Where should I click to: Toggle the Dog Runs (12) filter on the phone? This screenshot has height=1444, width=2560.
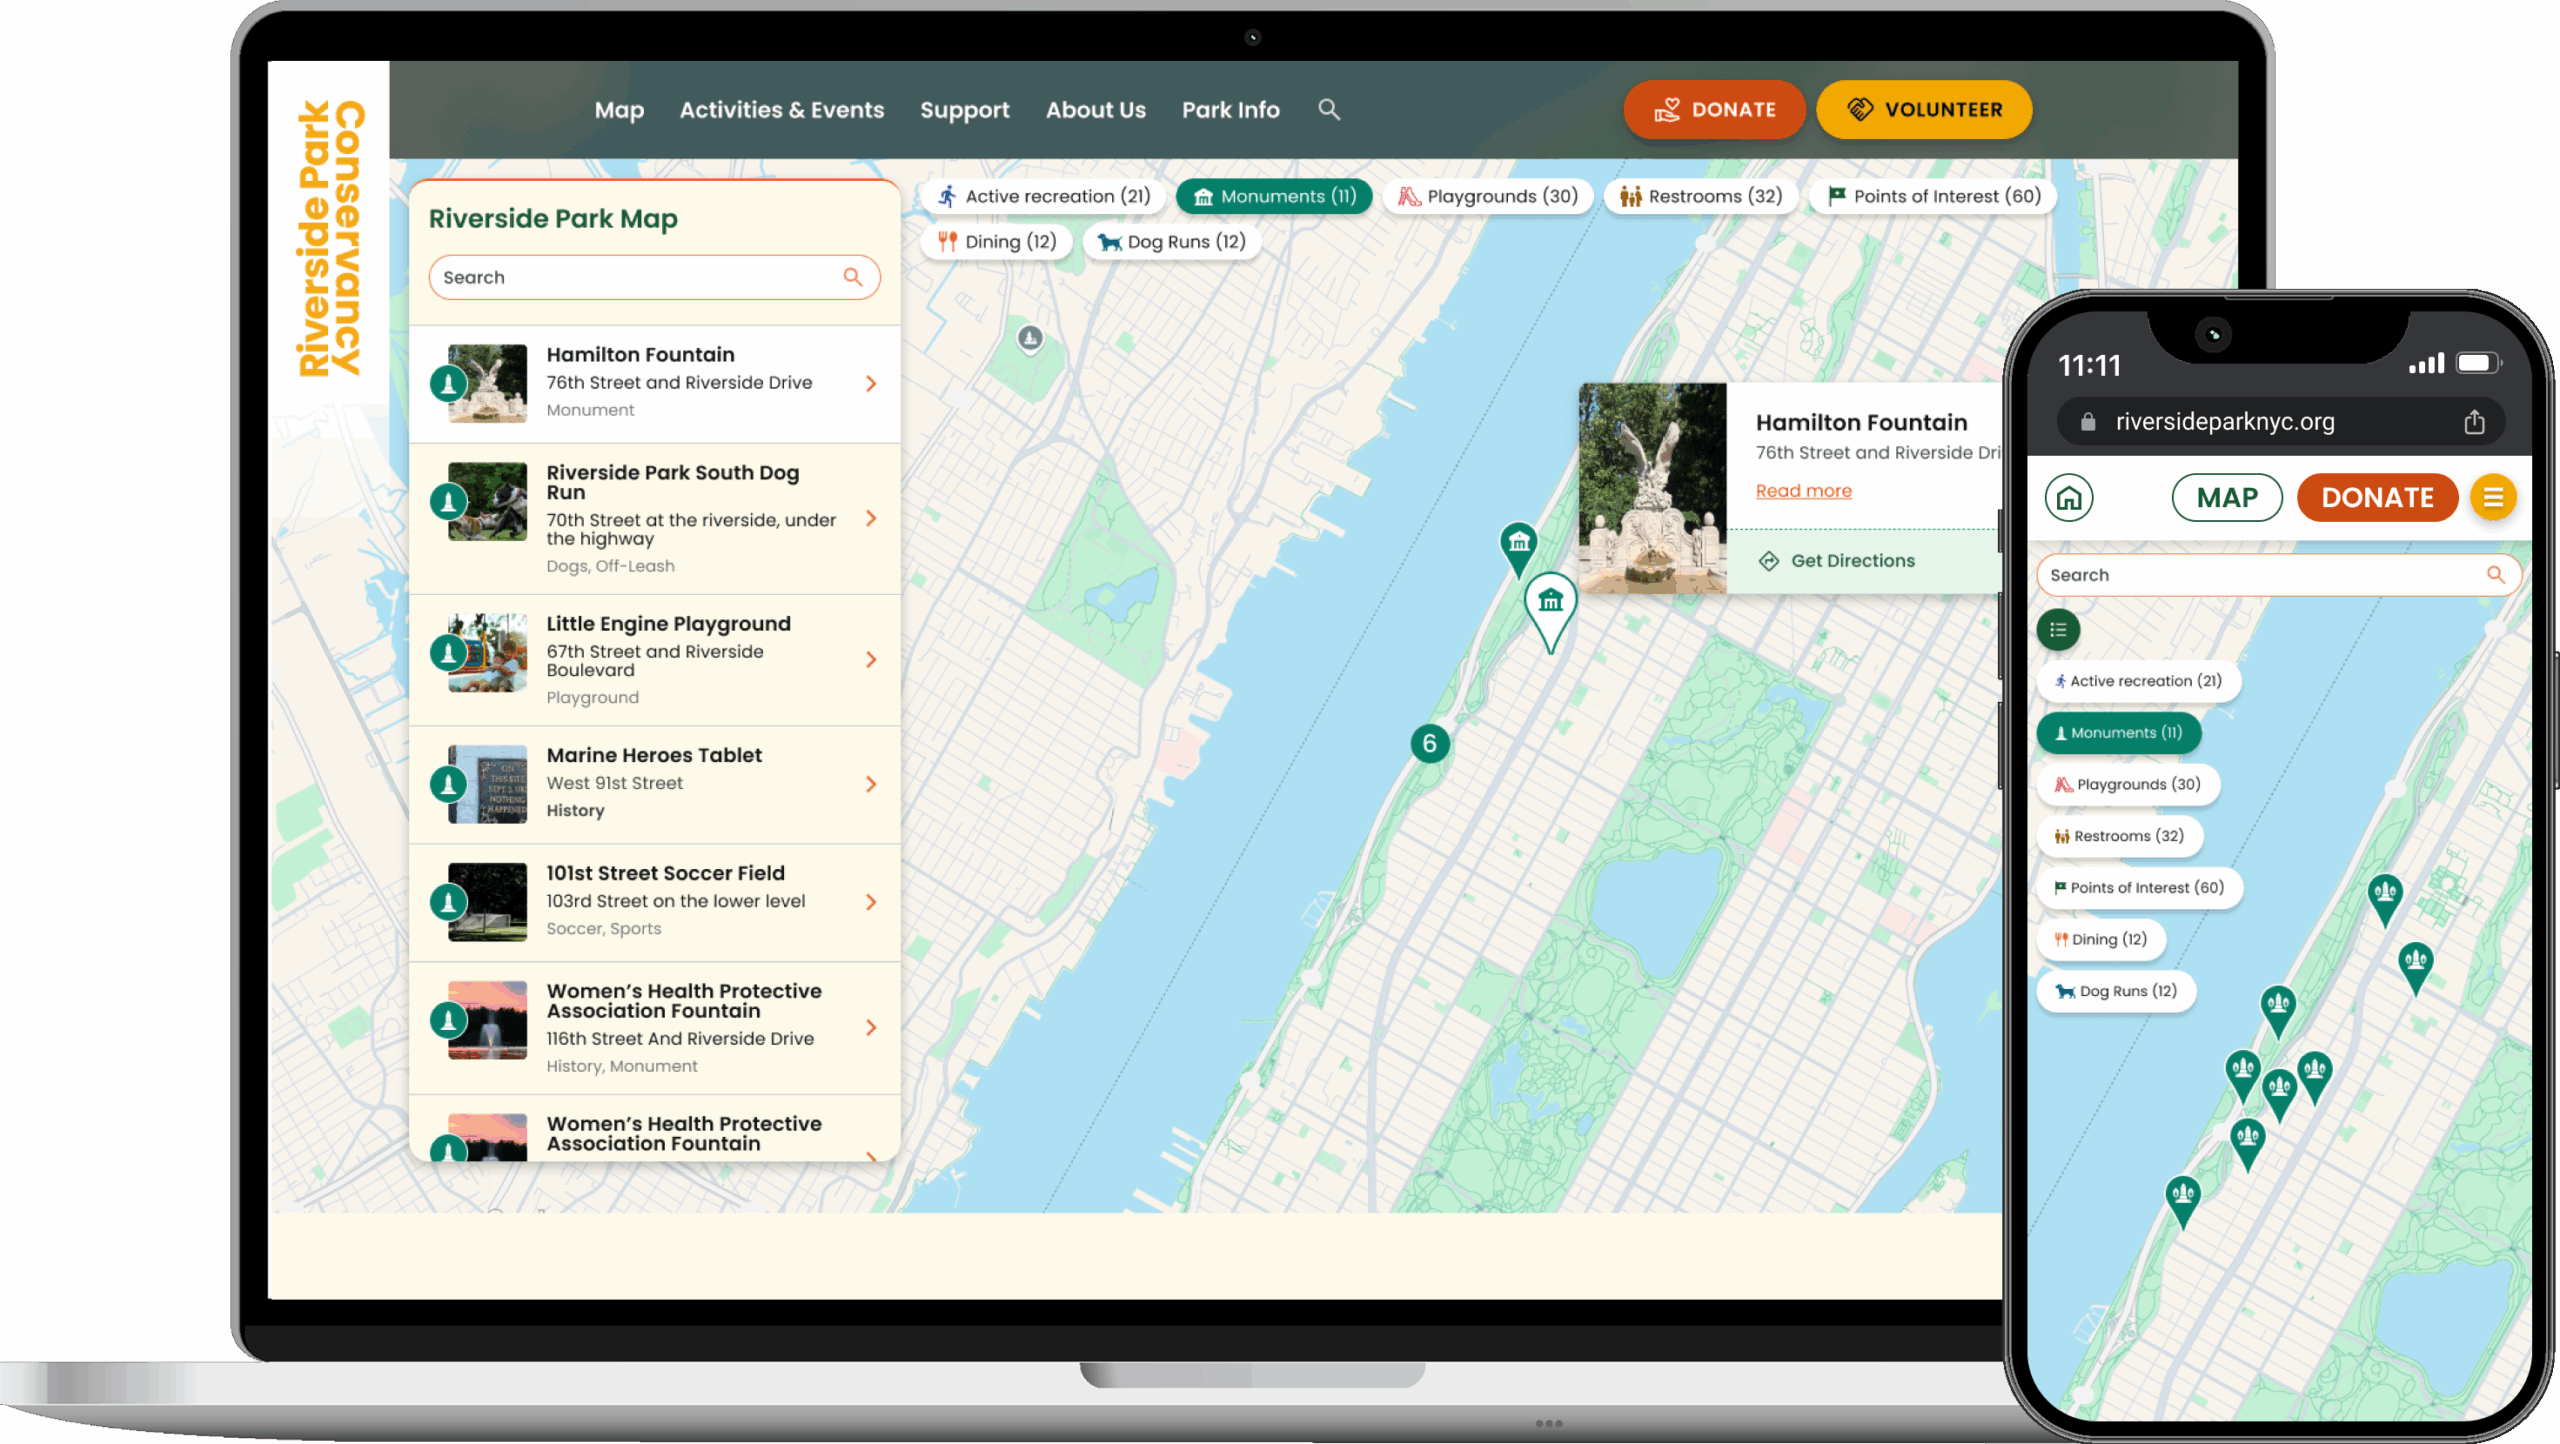(x=2116, y=991)
